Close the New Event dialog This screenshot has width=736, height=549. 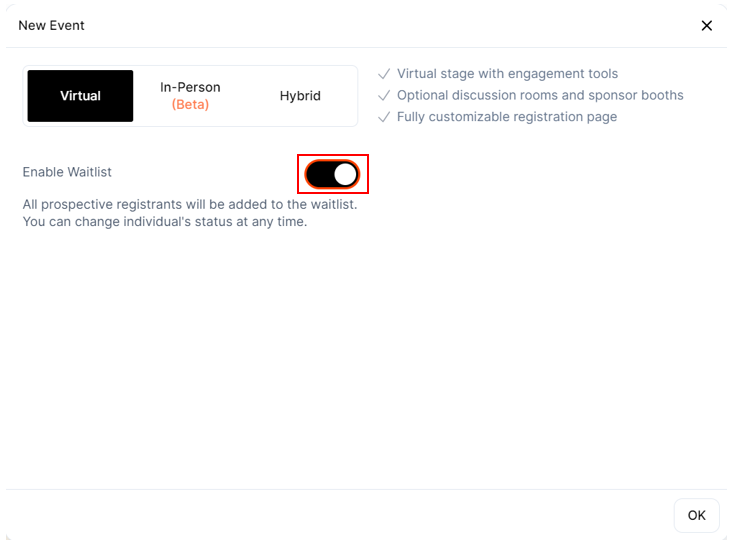[x=706, y=26]
